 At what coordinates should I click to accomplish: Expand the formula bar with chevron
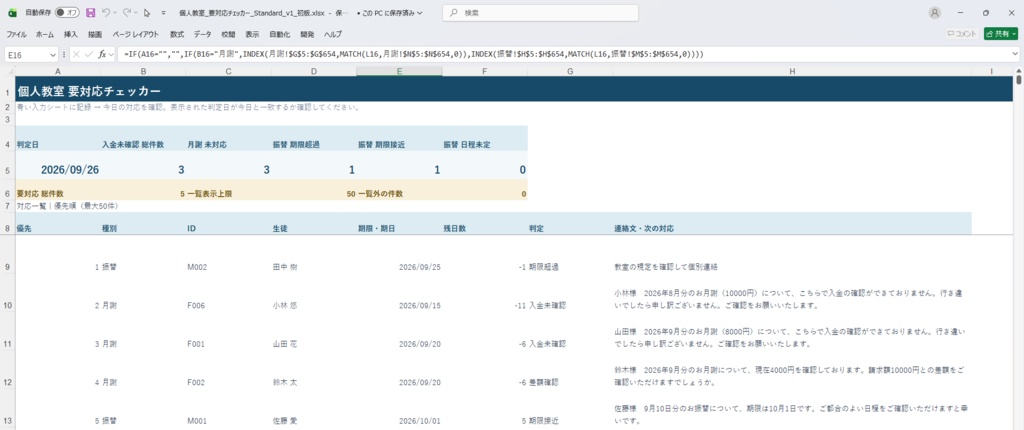tap(1016, 55)
